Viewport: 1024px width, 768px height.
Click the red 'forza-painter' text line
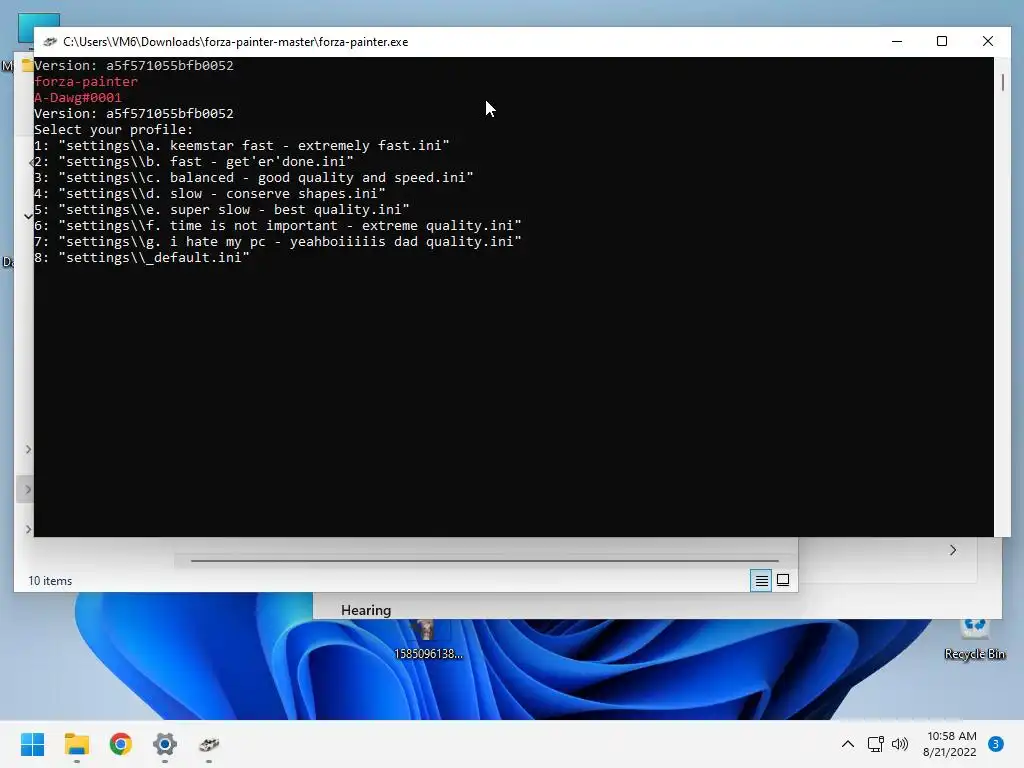(86, 82)
